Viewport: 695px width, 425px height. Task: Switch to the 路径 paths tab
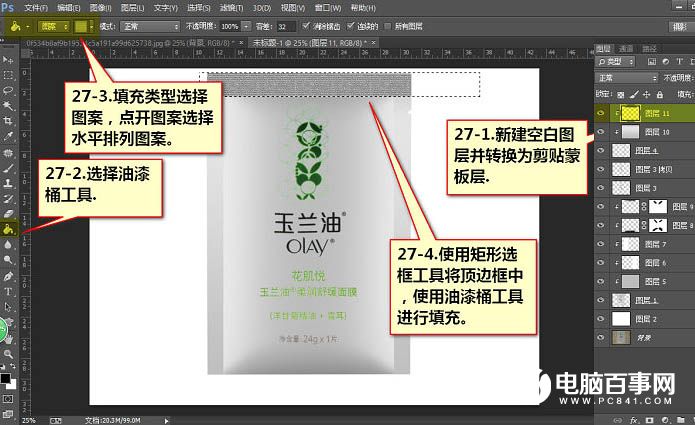point(650,49)
